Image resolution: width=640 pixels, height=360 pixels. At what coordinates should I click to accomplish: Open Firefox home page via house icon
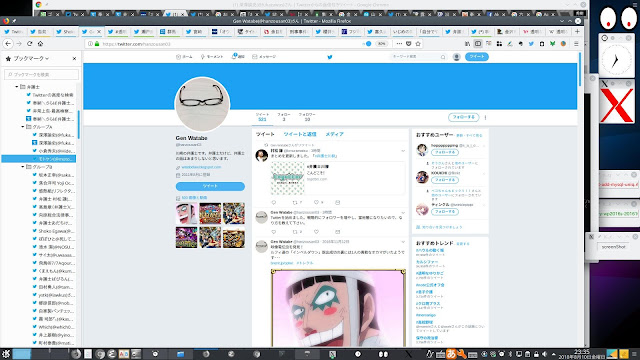40,44
